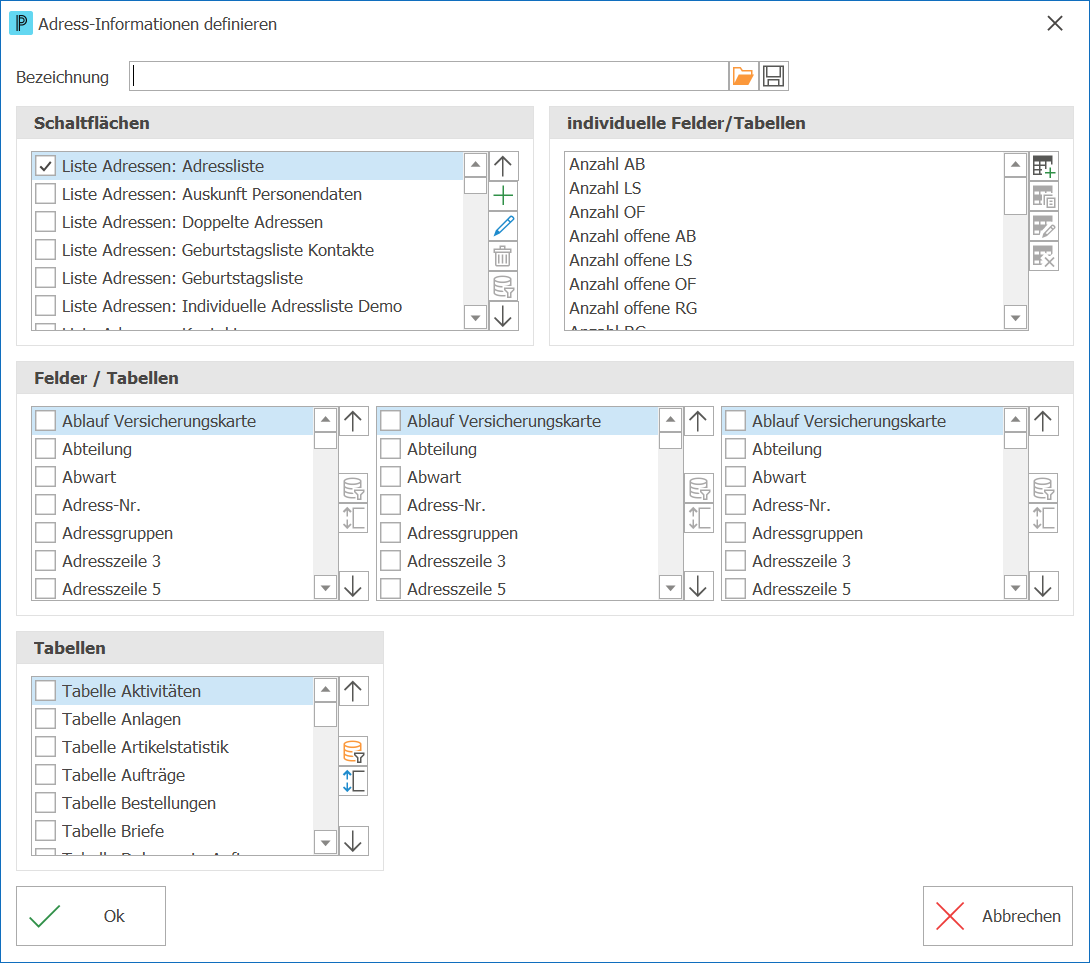Save definition with floppy disk icon

773,76
